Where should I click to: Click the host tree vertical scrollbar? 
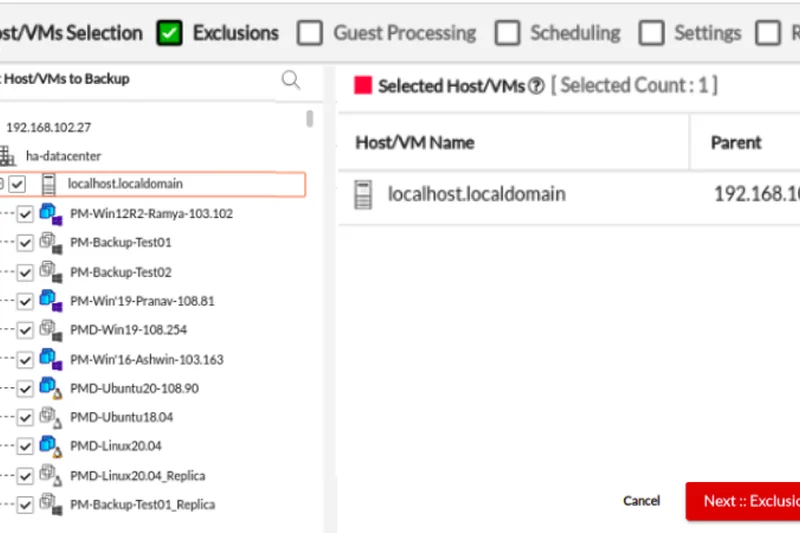[310, 120]
